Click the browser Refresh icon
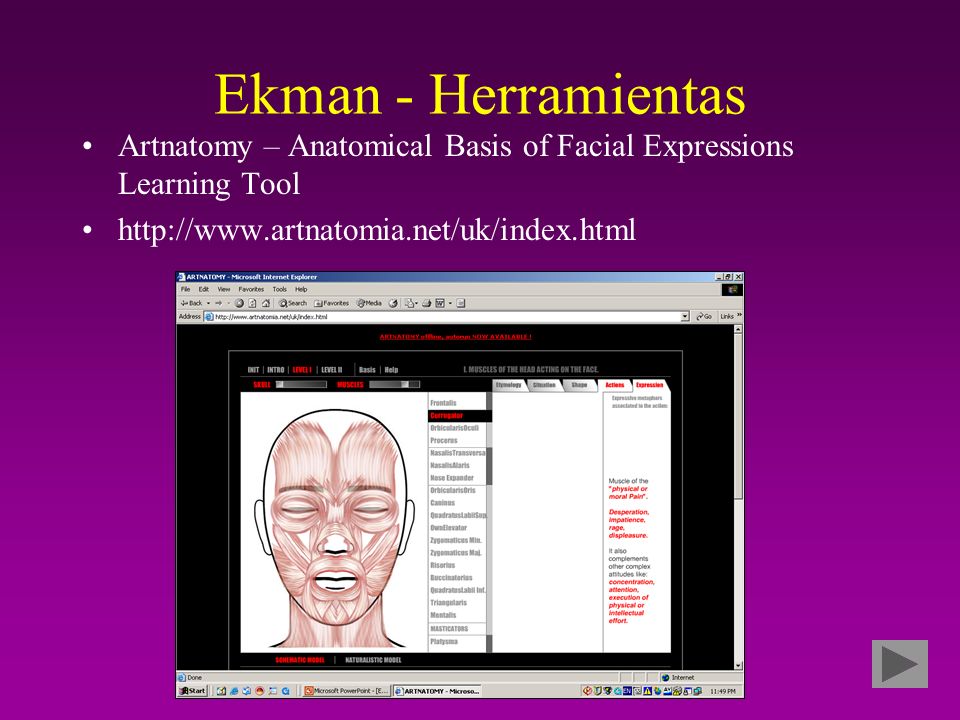 coord(252,303)
